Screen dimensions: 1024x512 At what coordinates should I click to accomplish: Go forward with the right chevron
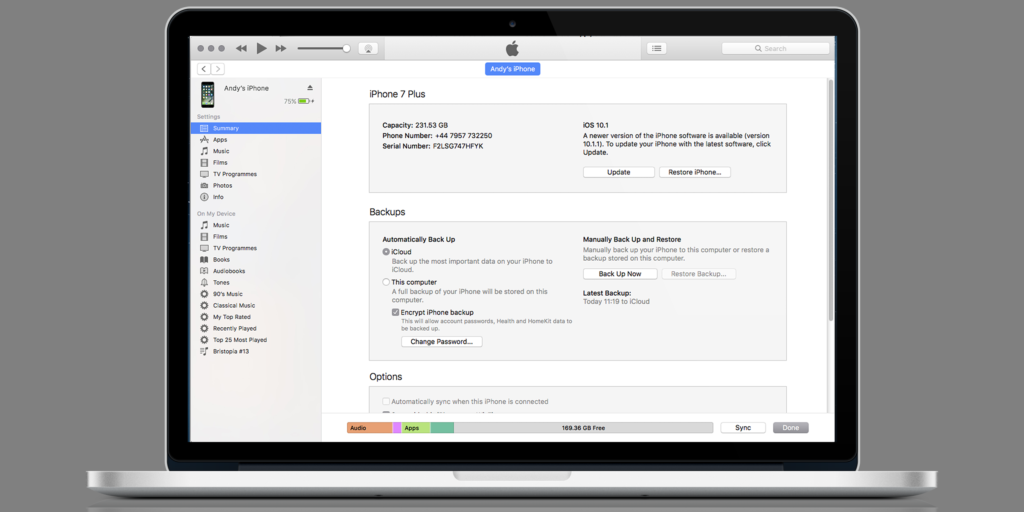pyautogui.click(x=217, y=69)
